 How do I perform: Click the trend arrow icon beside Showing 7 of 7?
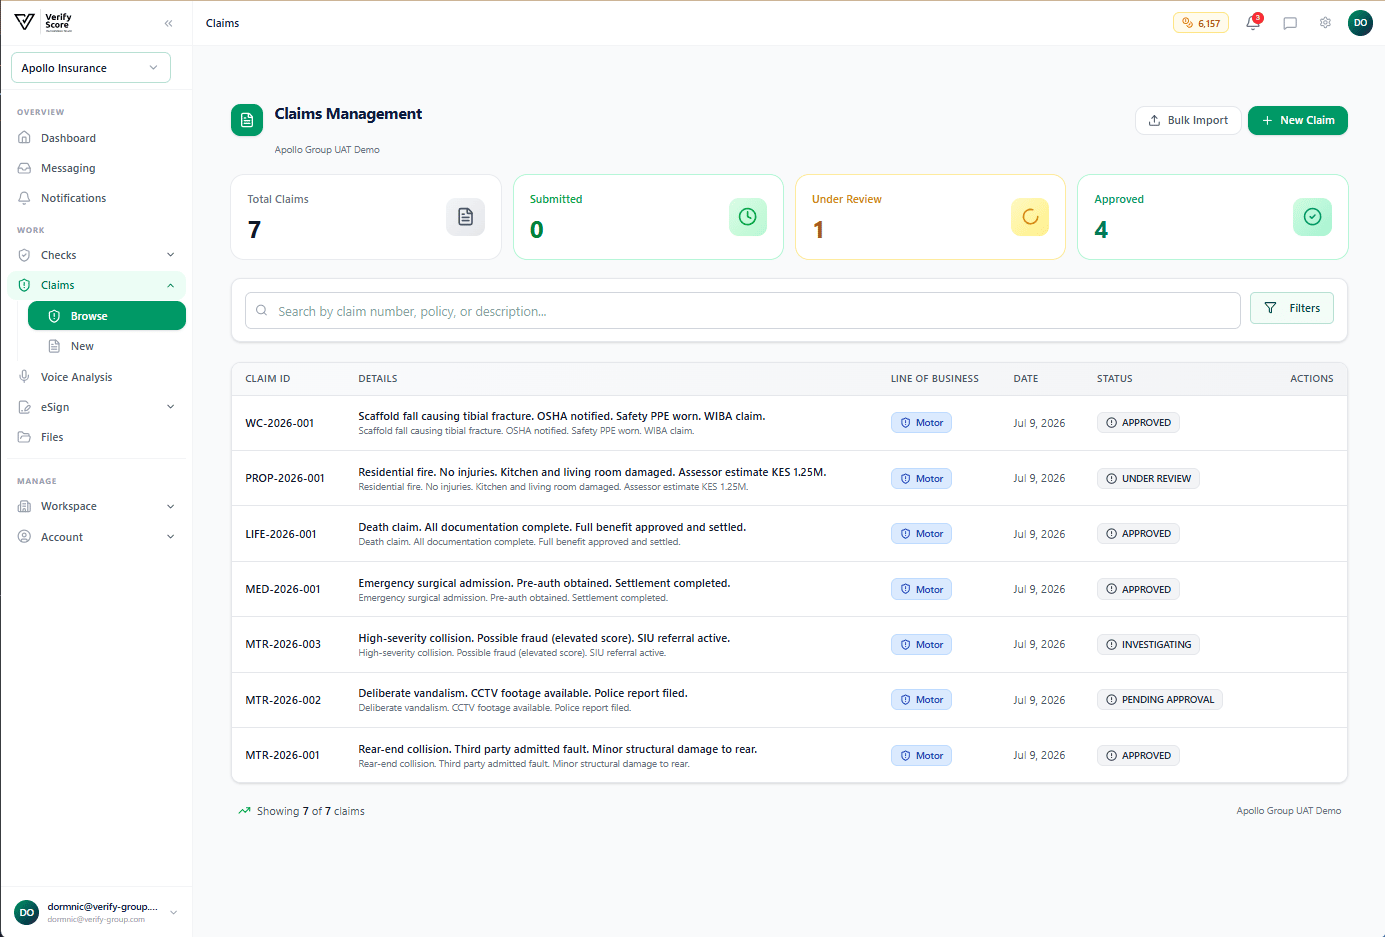[x=244, y=811]
